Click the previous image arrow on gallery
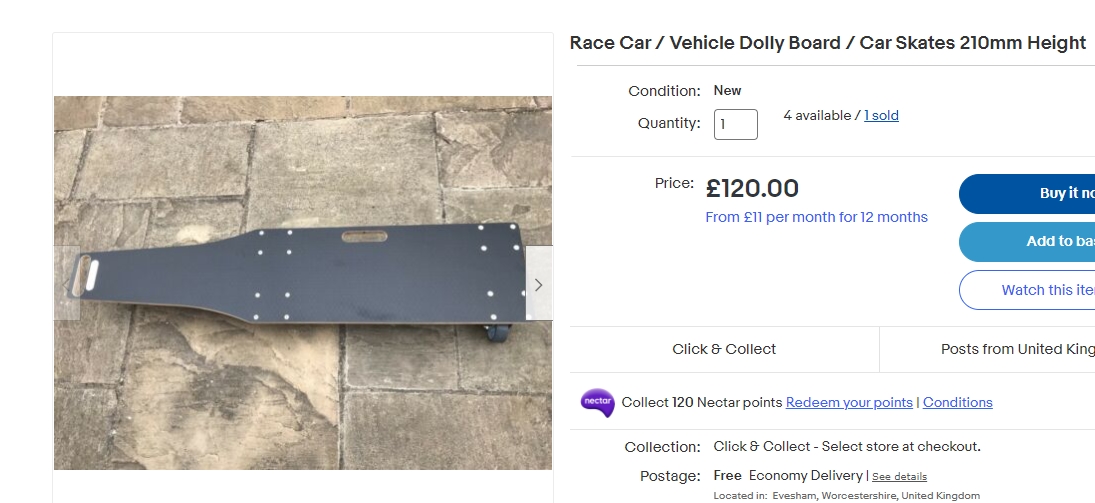Screen dimensions: 1095x503 [67, 284]
